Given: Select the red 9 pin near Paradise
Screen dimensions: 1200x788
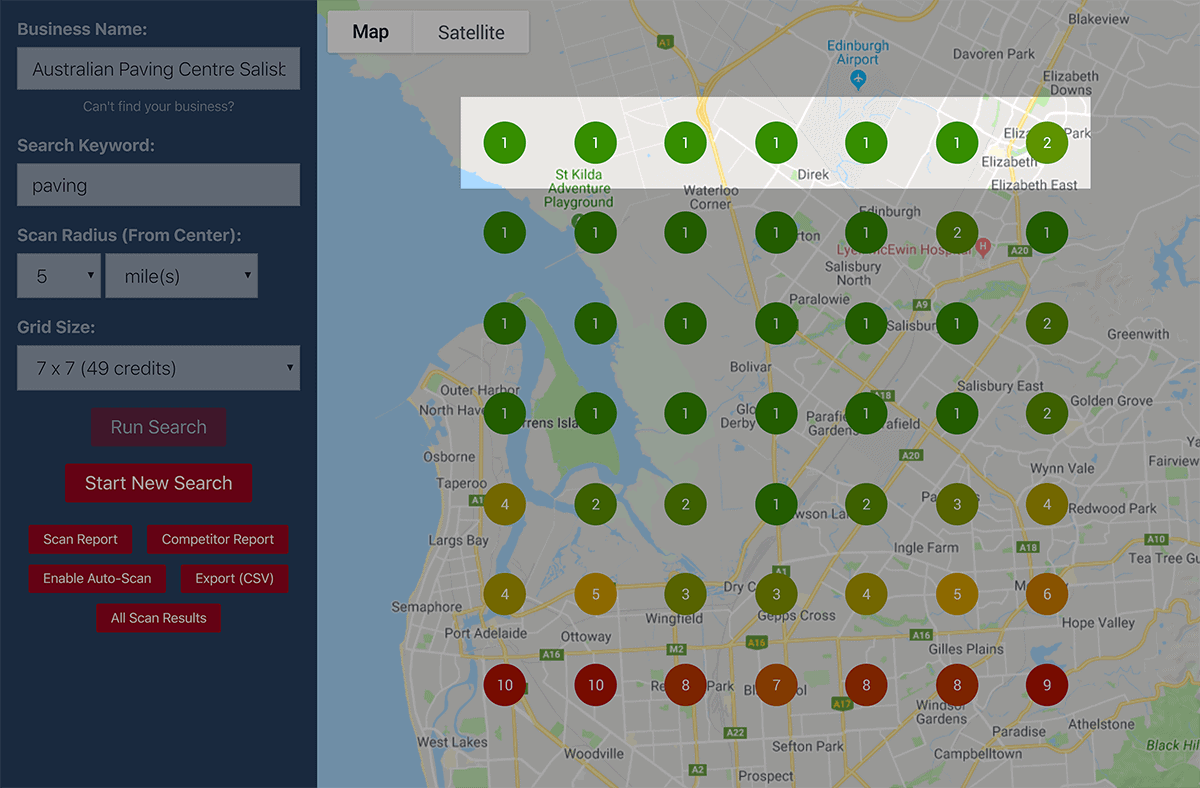Looking at the screenshot, I should tap(1046, 685).
